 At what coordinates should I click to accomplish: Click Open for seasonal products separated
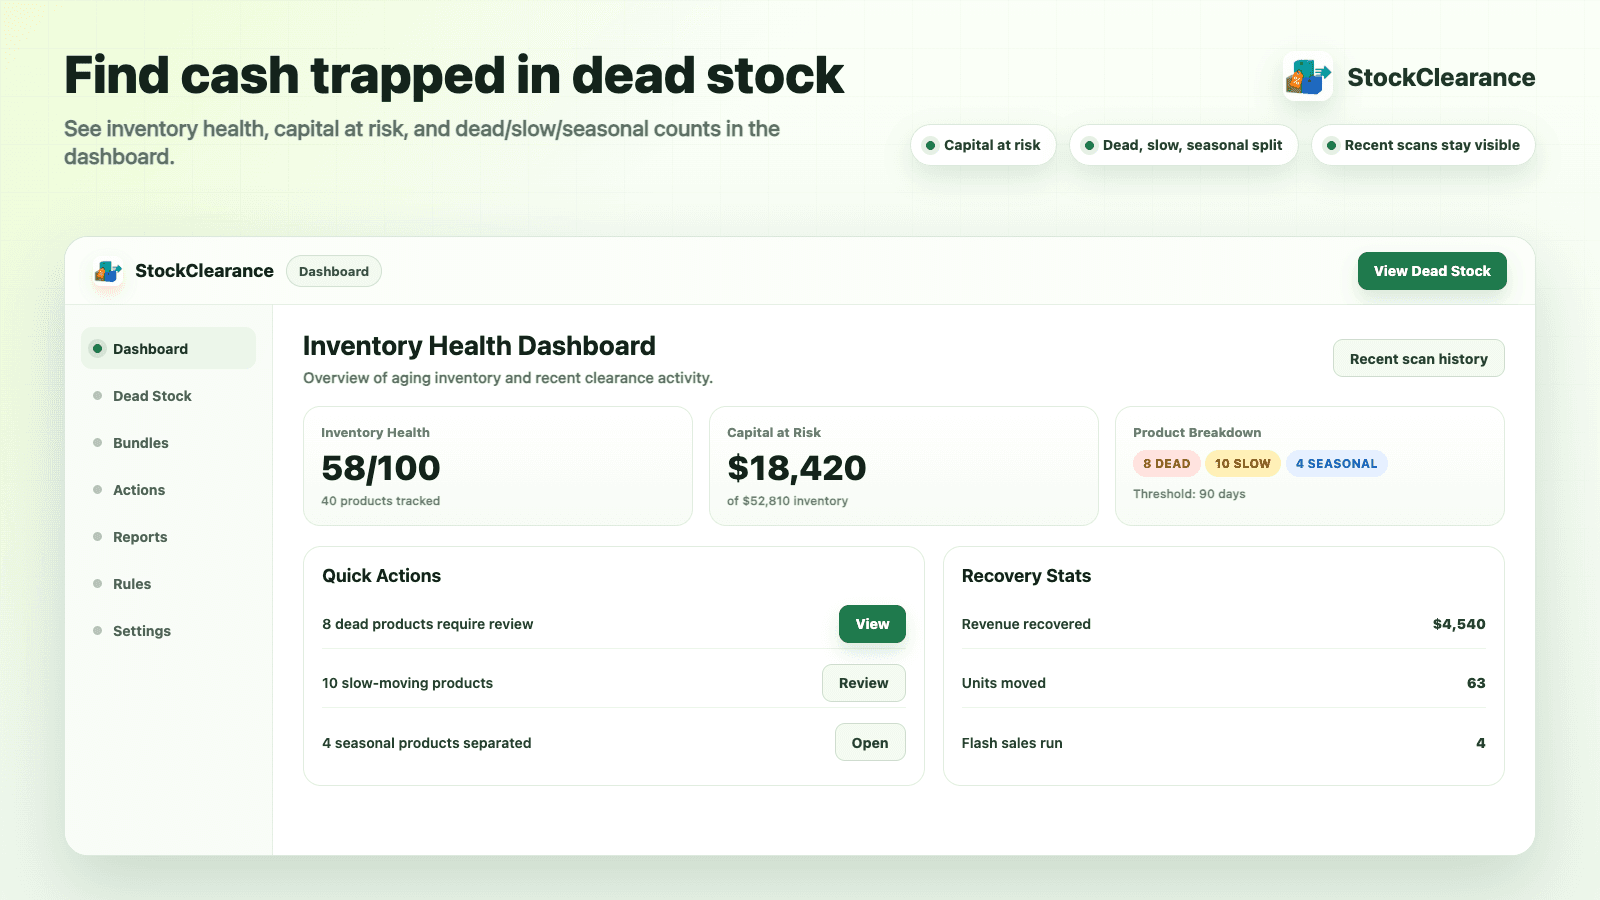[x=870, y=742]
